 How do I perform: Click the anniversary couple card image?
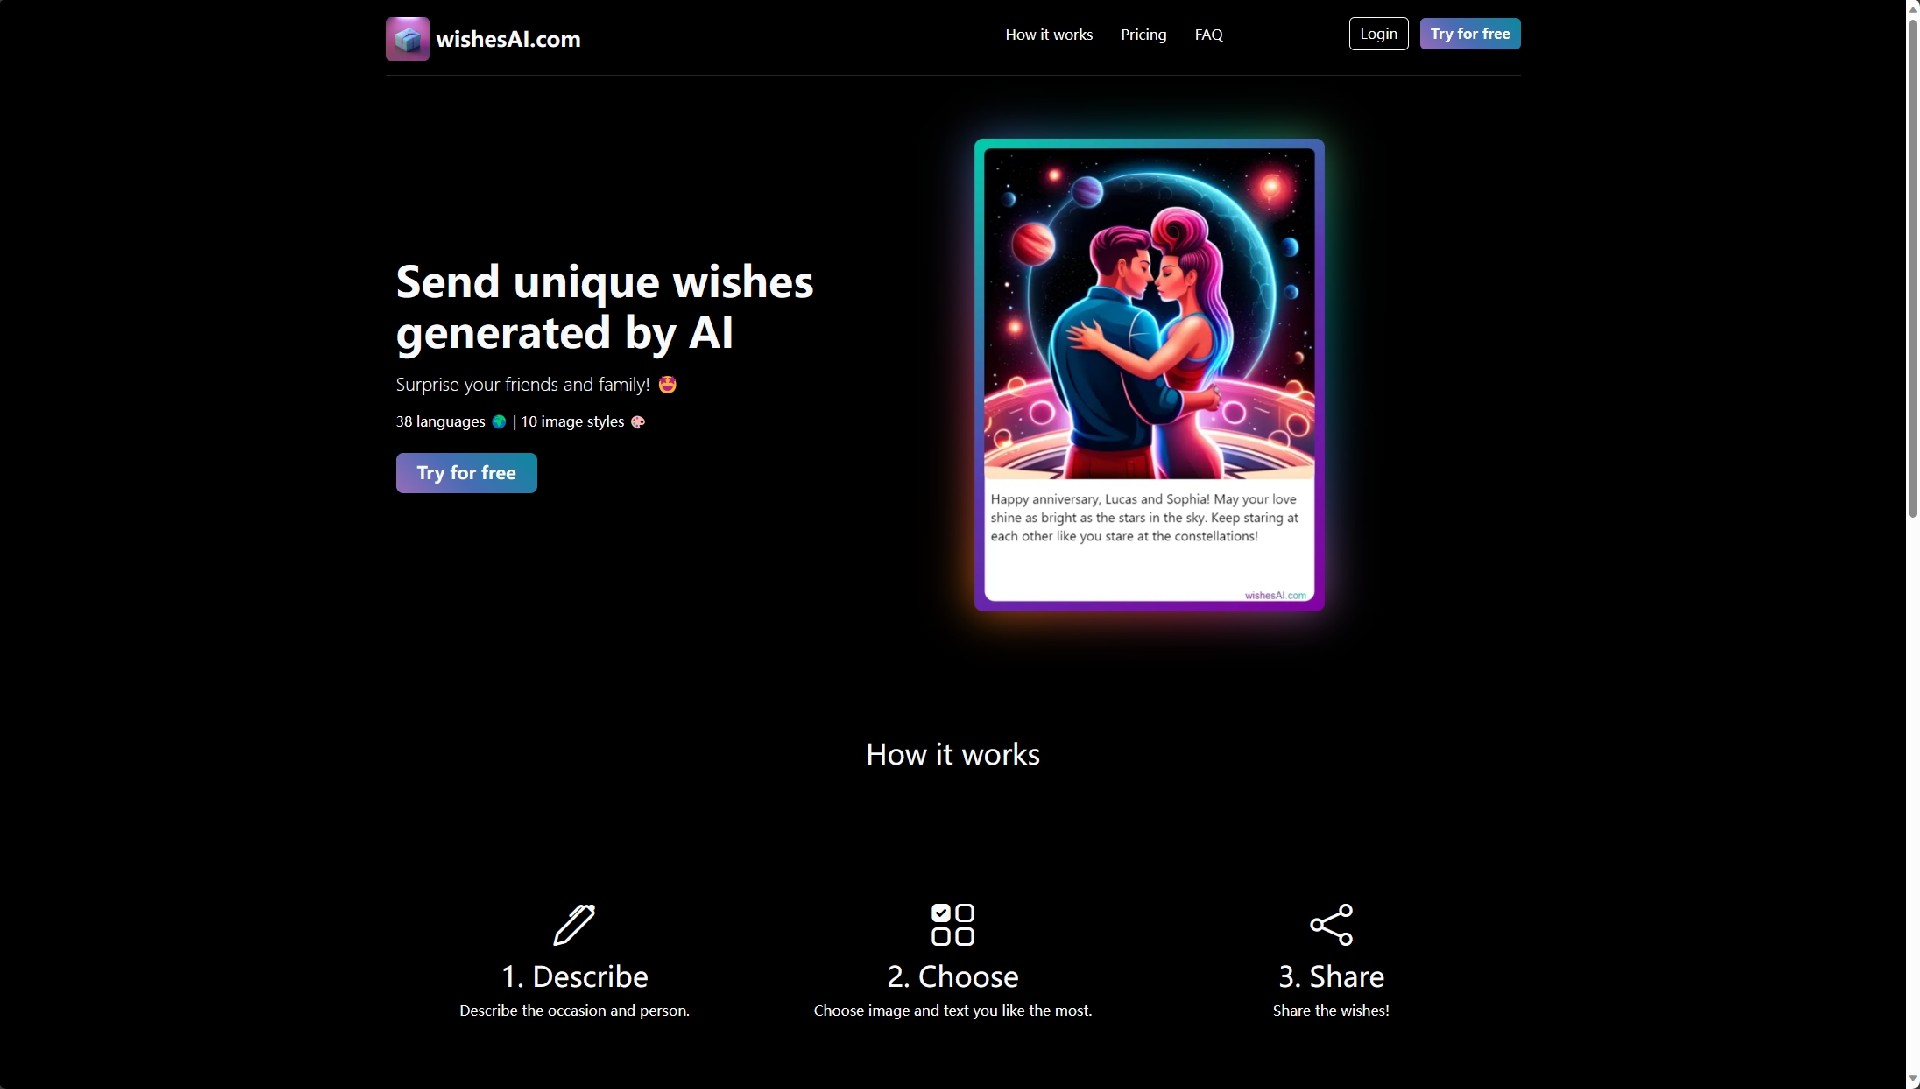[x=1149, y=314]
